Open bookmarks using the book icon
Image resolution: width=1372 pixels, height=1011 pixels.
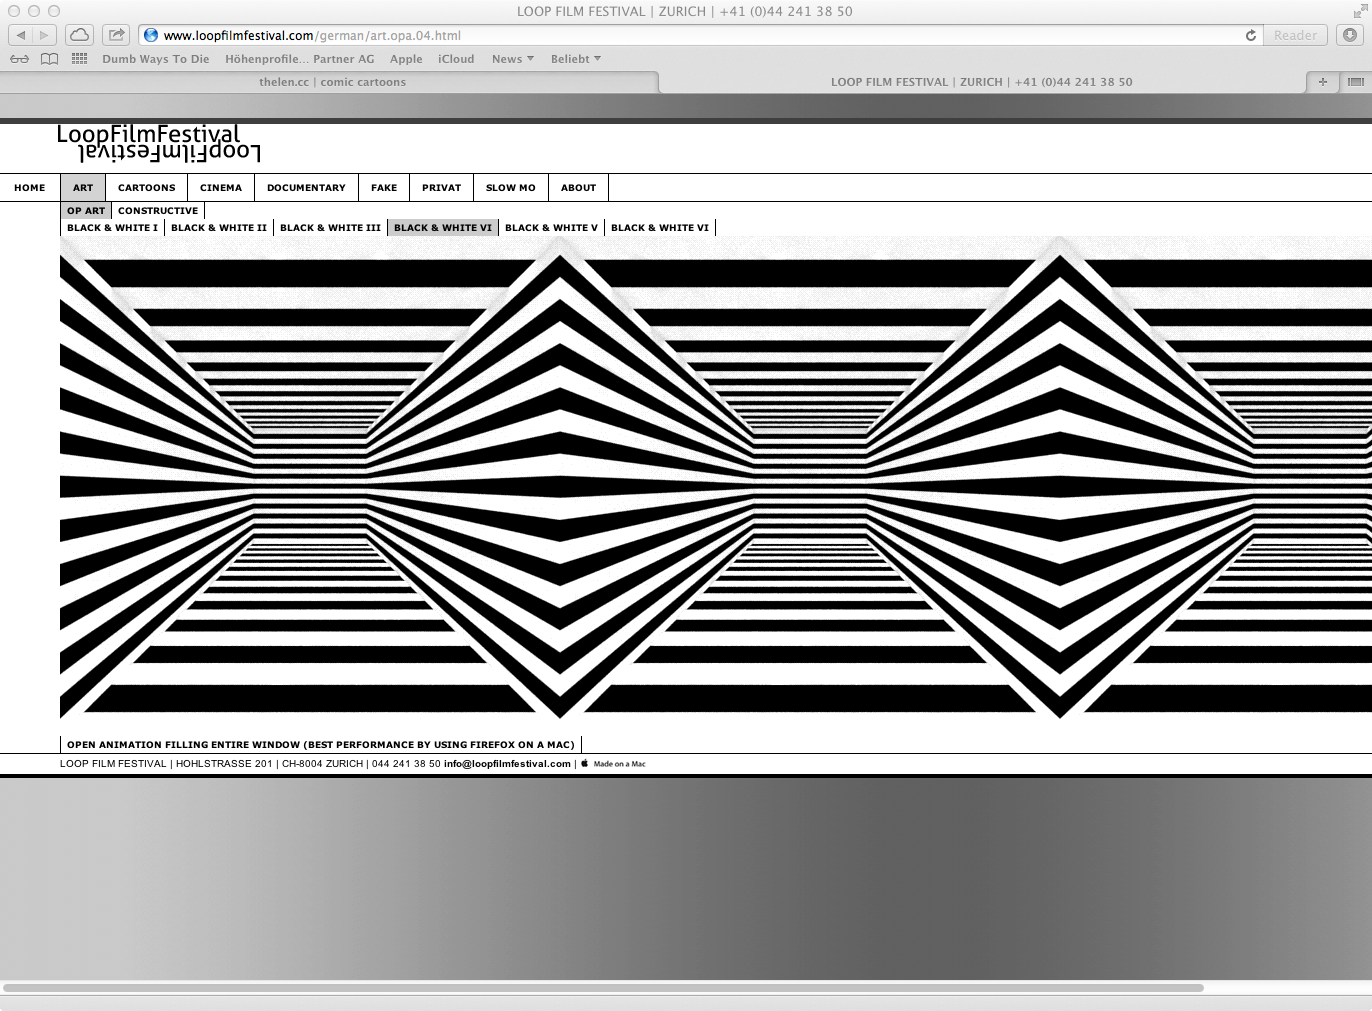pos(49,59)
